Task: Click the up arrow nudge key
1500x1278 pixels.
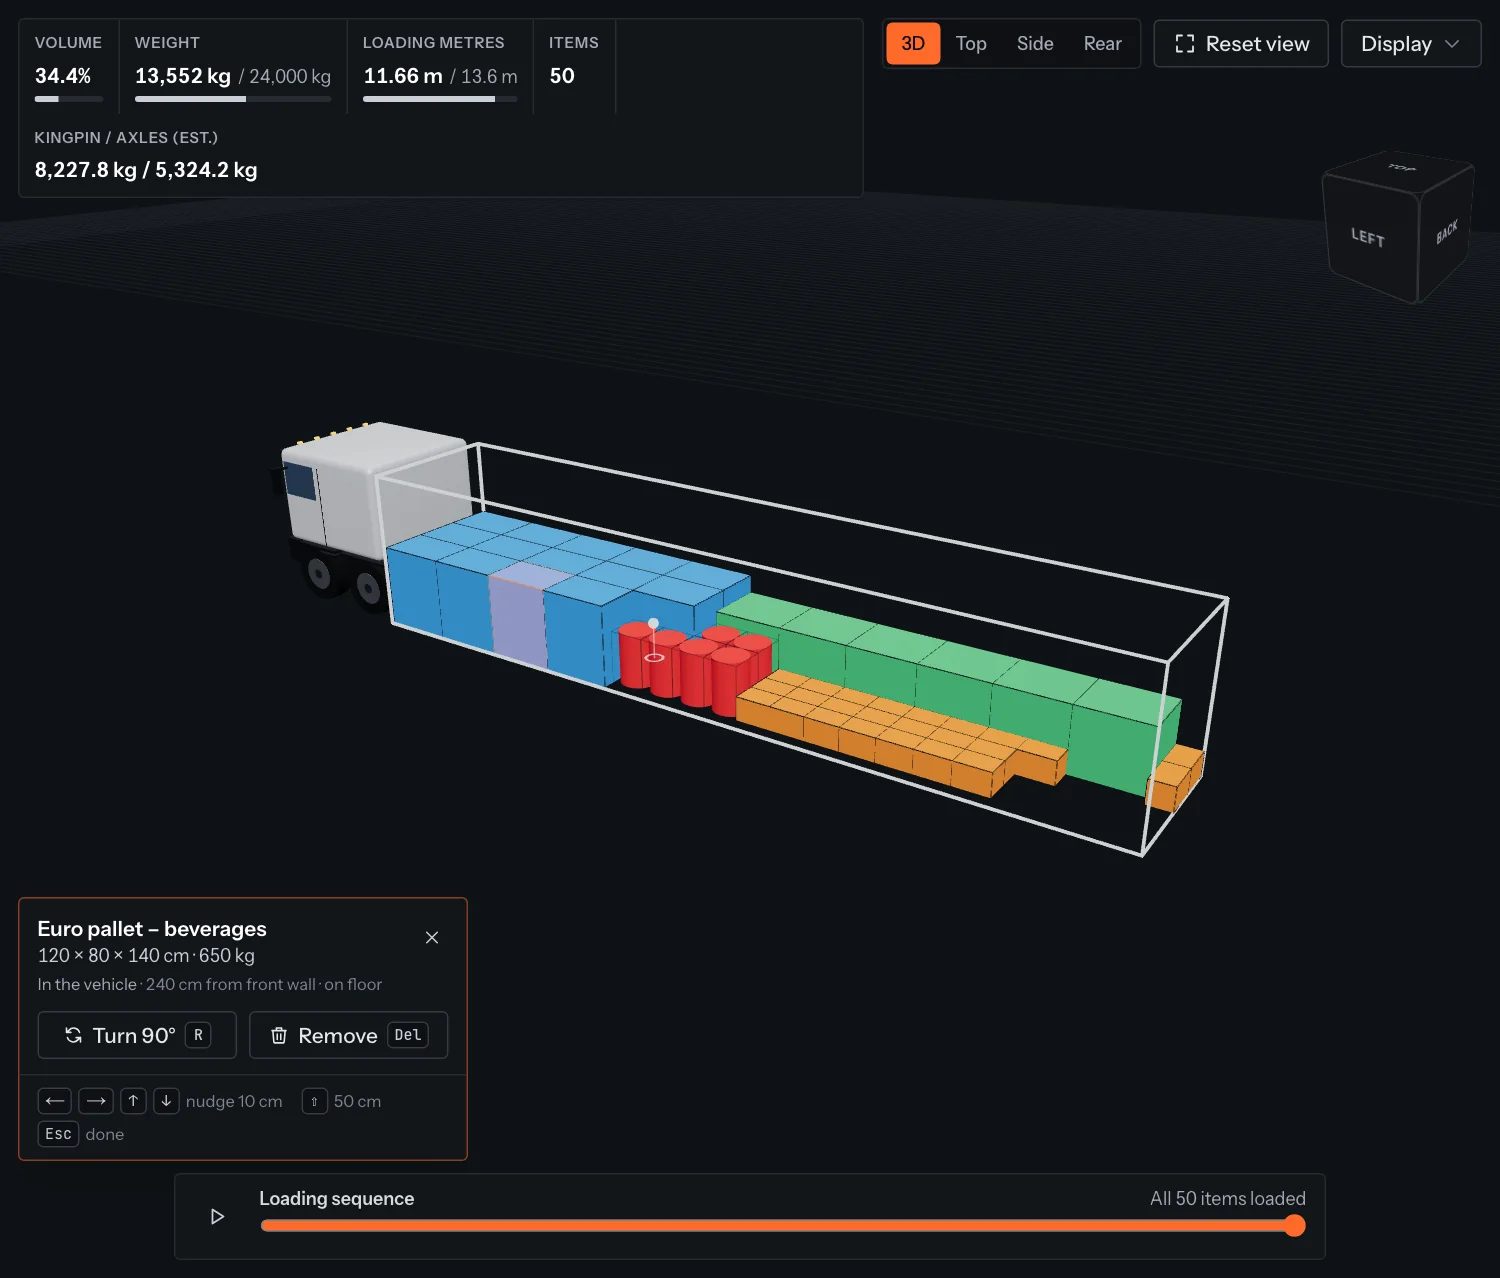Action: [x=133, y=1101]
